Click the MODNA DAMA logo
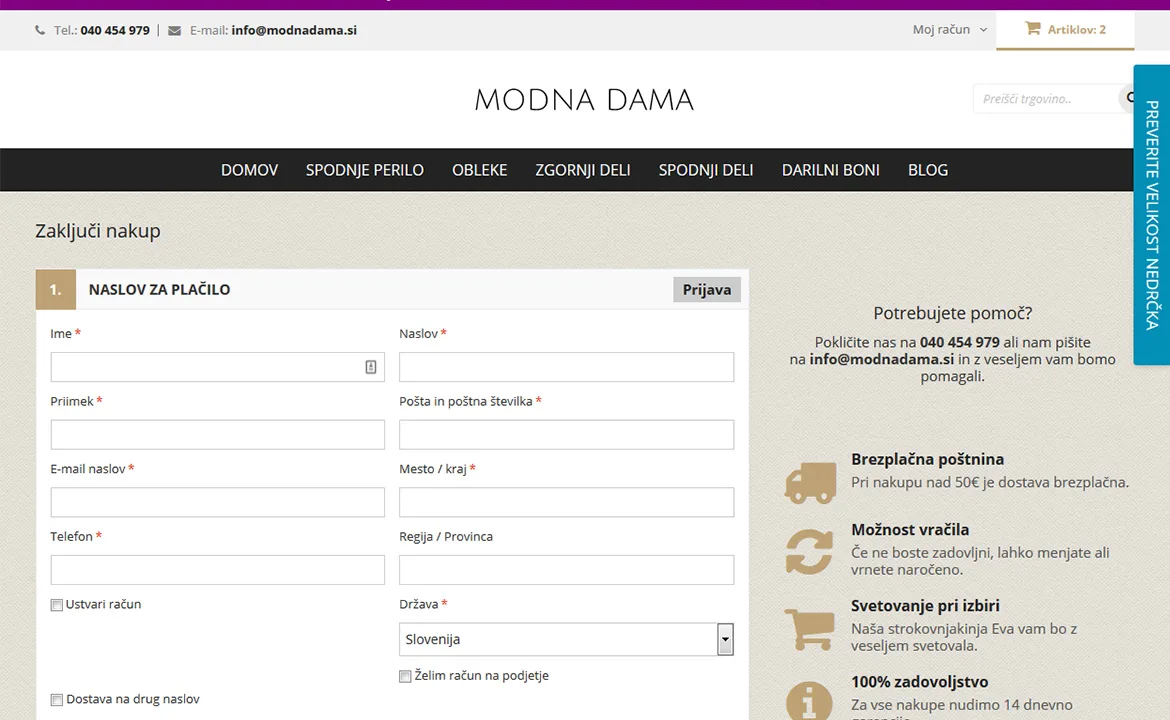 click(584, 100)
